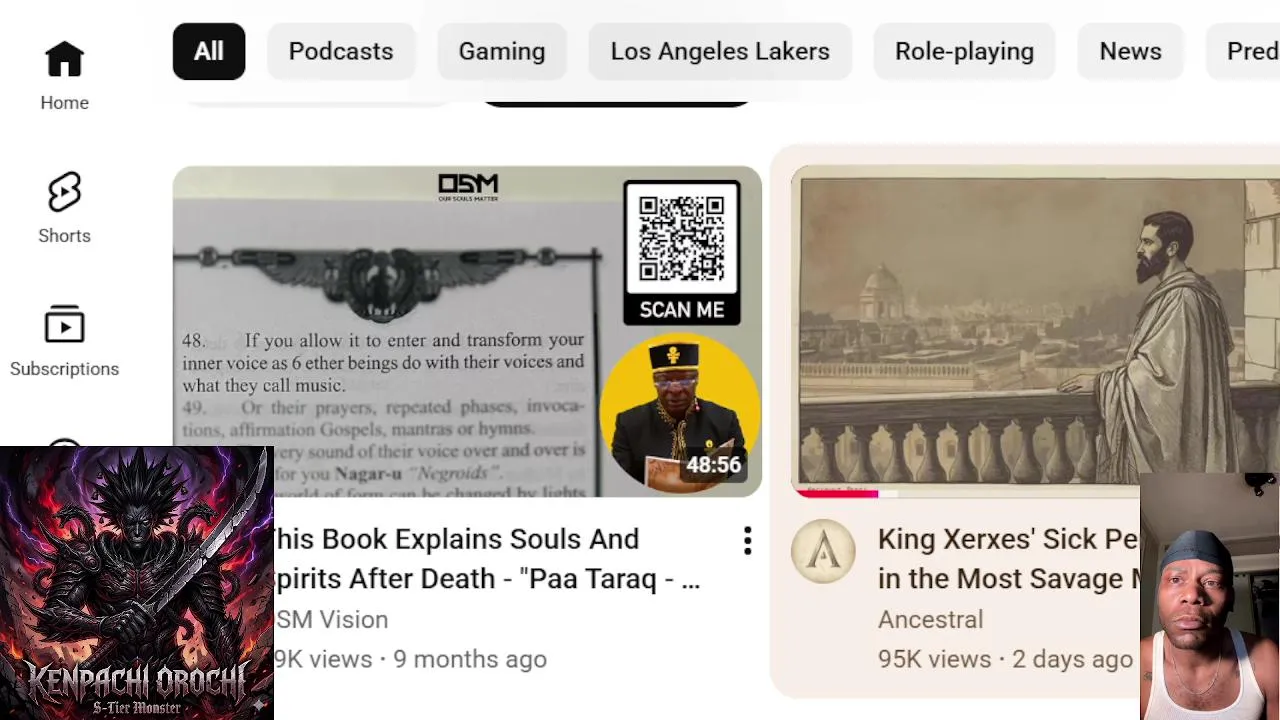
Task: Open three-dot menu for Paa Taraq video
Action: [747, 541]
